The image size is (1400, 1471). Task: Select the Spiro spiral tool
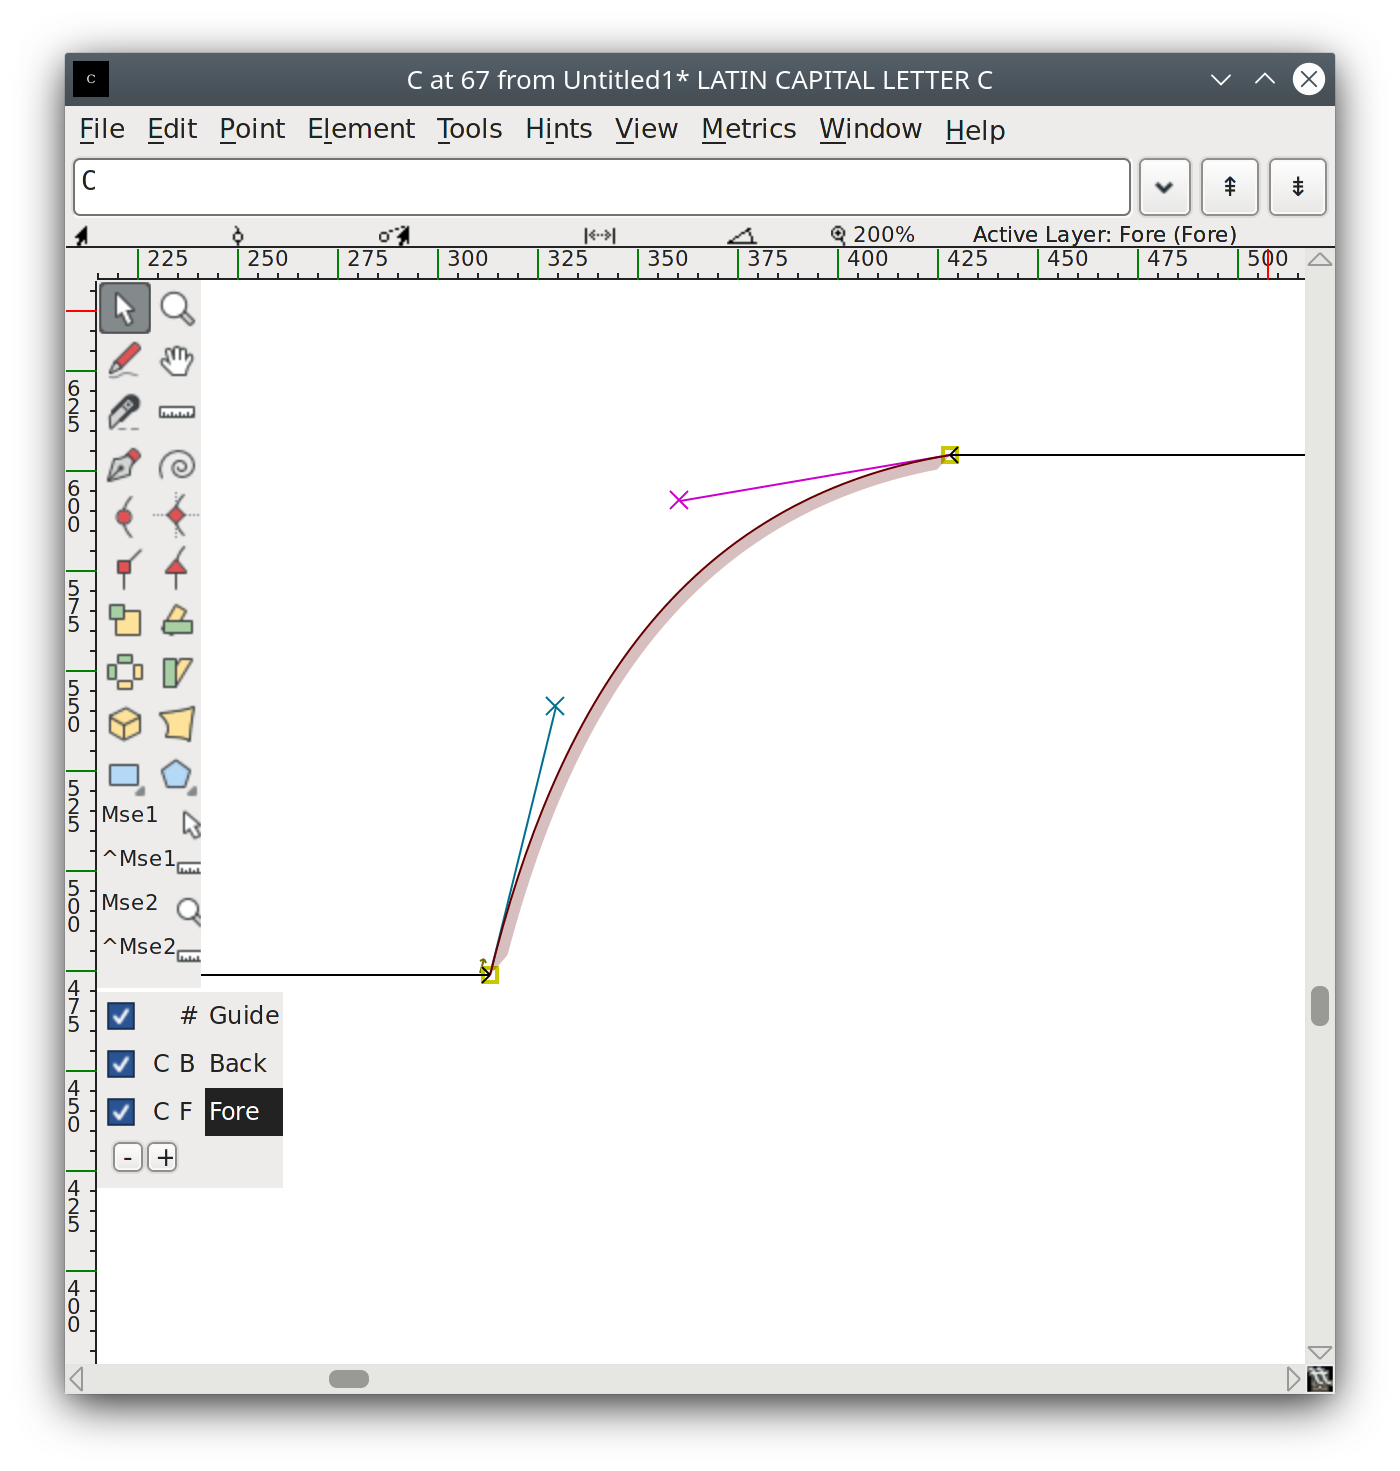click(177, 464)
